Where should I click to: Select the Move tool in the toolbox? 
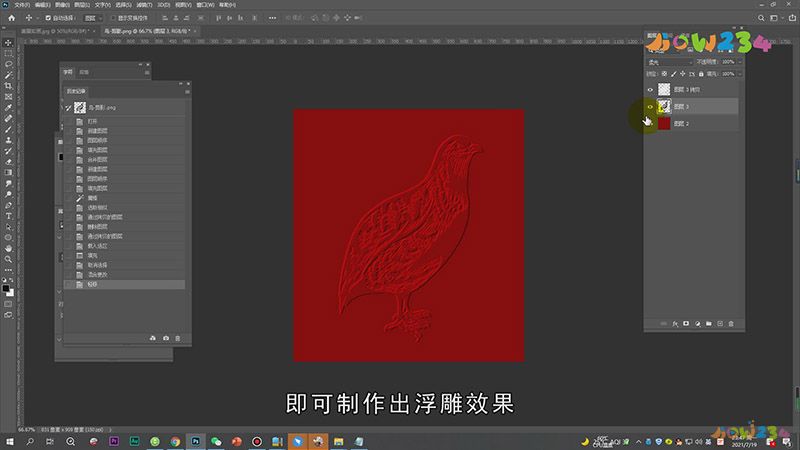(x=8, y=43)
